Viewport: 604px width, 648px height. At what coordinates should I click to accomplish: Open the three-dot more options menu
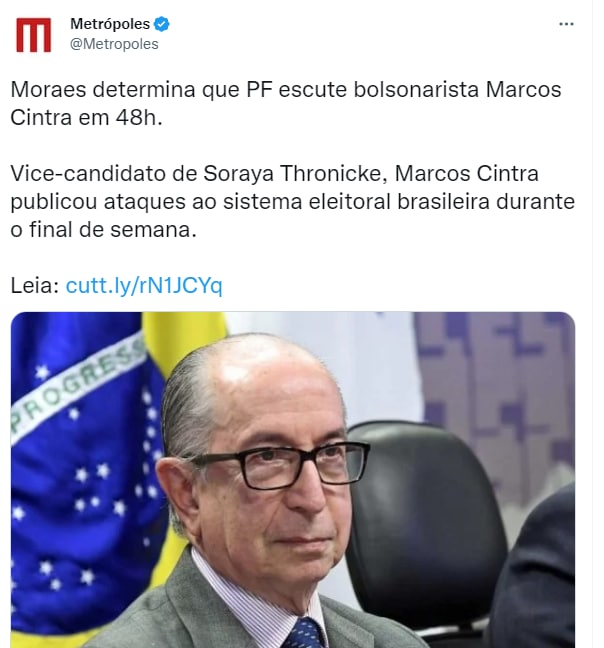pos(566,24)
